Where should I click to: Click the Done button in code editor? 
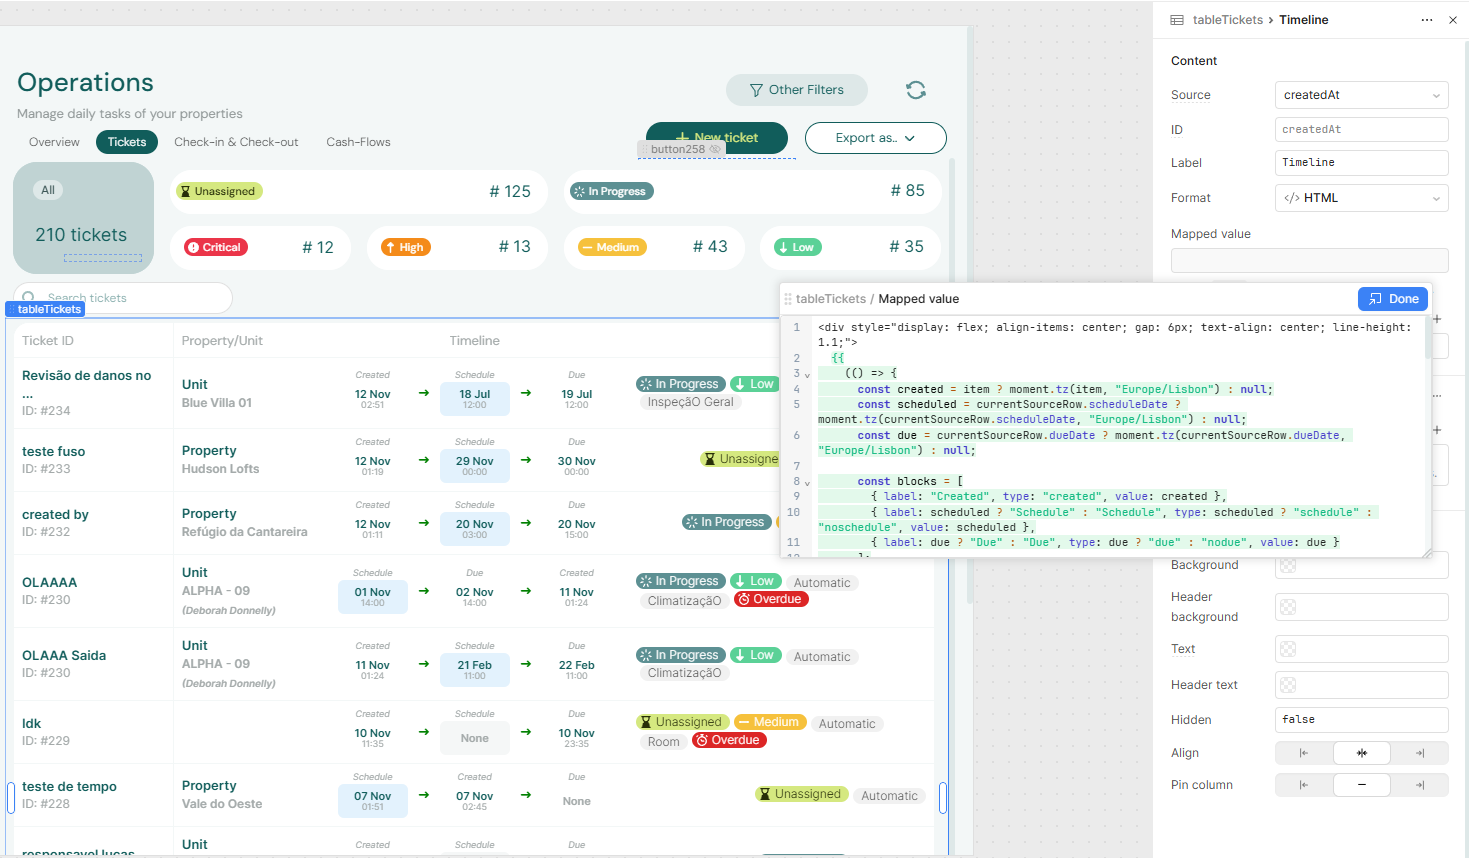(1393, 299)
